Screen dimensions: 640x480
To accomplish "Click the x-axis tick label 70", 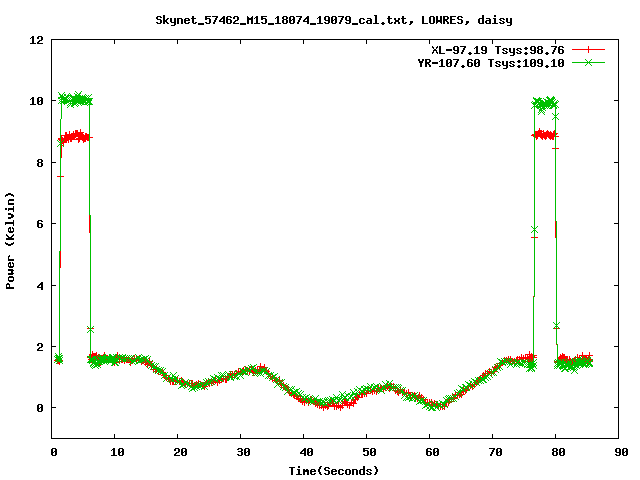I will pos(495,452).
